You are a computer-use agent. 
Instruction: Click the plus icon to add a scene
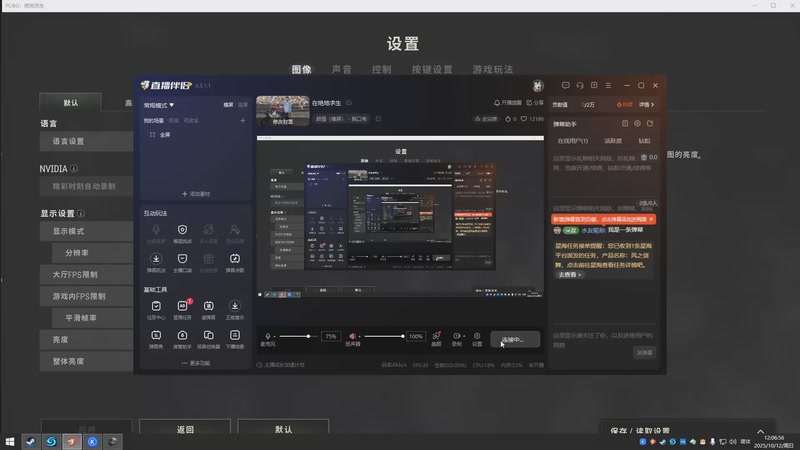point(243,120)
